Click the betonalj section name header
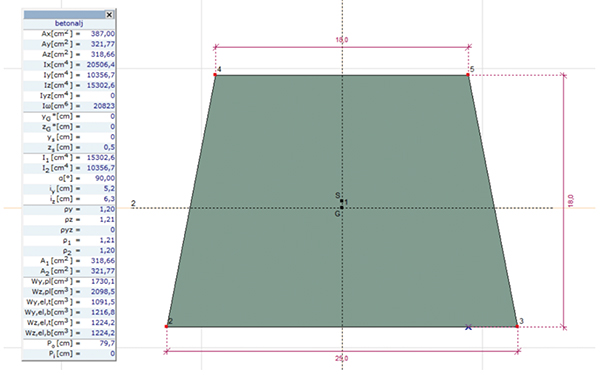 click(69, 24)
